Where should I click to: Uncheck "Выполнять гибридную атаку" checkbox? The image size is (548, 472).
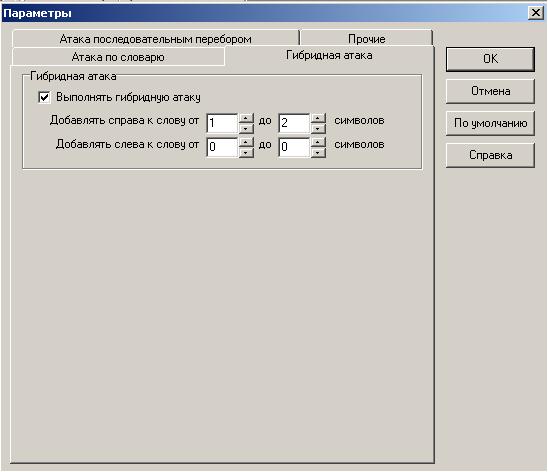44,97
